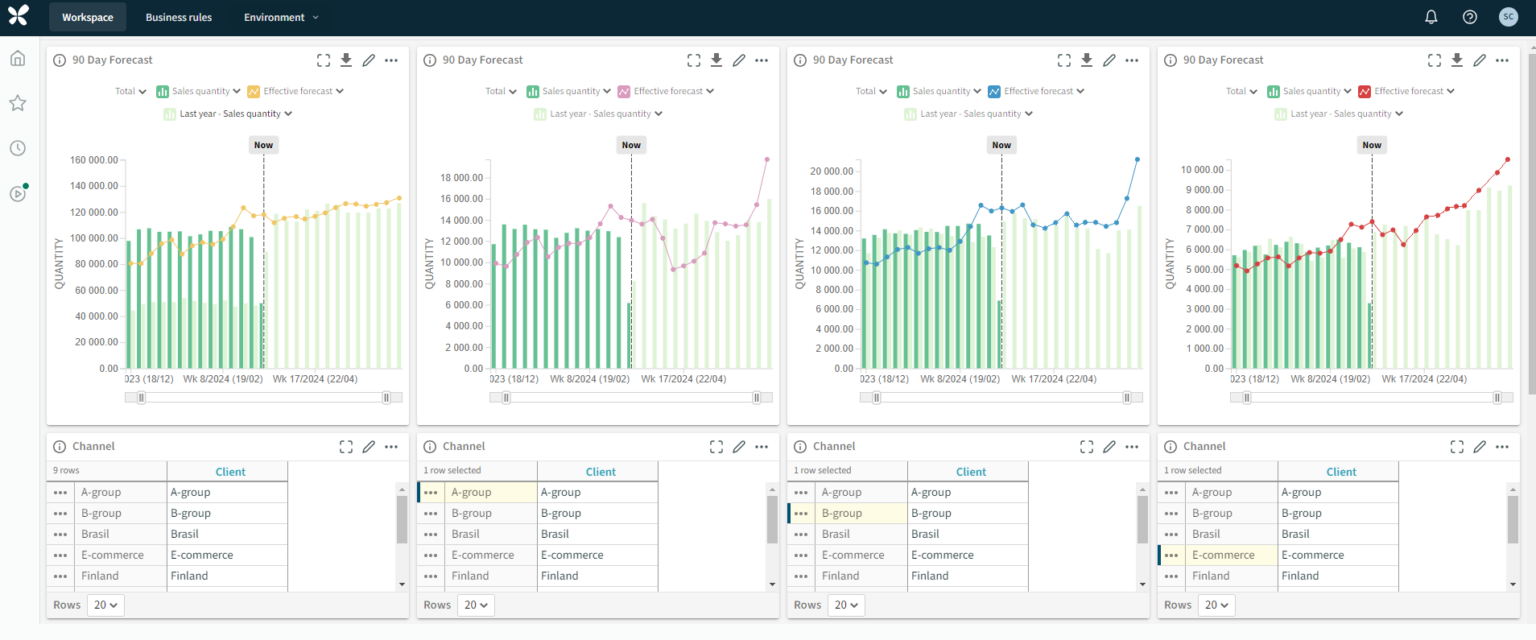The height and width of the screenshot is (640, 1536).
Task: Click the sidebar icon with the green notification dot
Action: 16,193
